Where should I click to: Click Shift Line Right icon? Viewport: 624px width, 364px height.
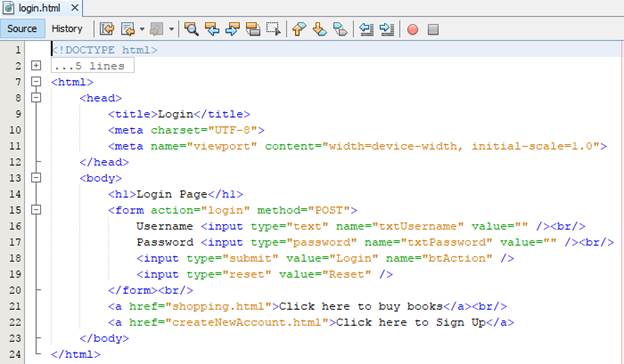tap(386, 29)
